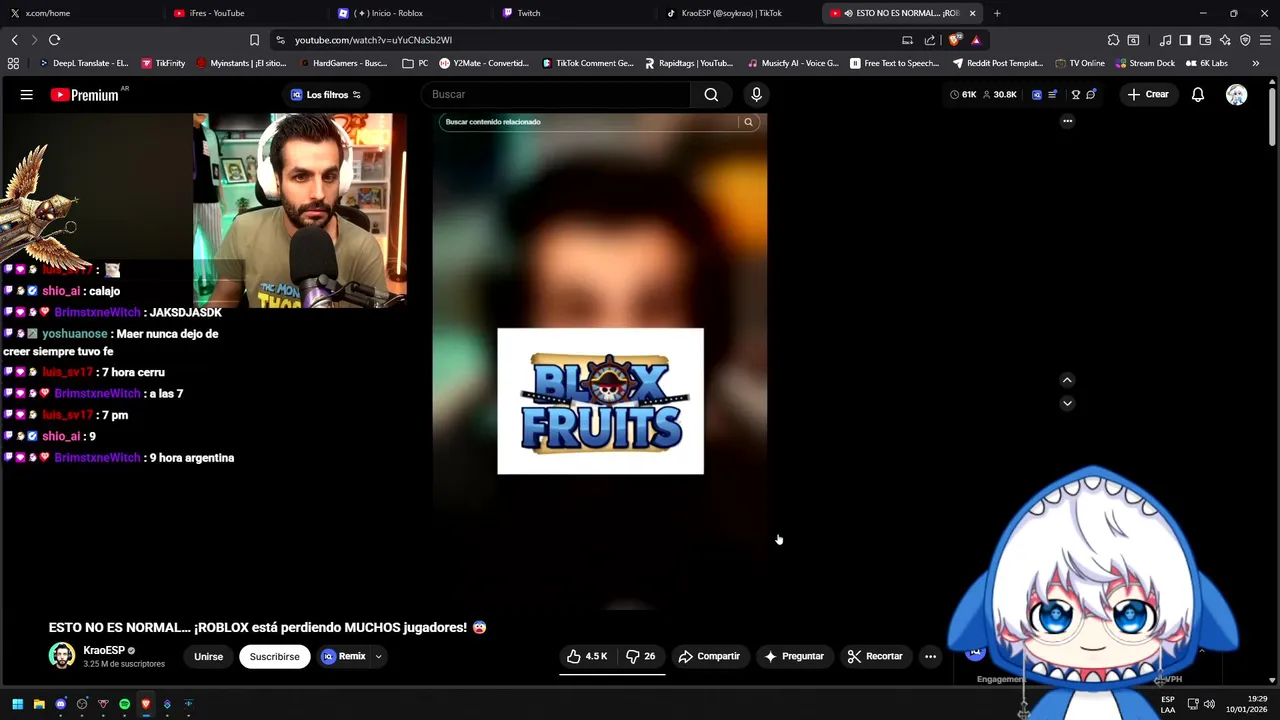Screen dimensions: 1280x720
Task: Open Brave wallet icon
Action: [x=1205, y=40]
